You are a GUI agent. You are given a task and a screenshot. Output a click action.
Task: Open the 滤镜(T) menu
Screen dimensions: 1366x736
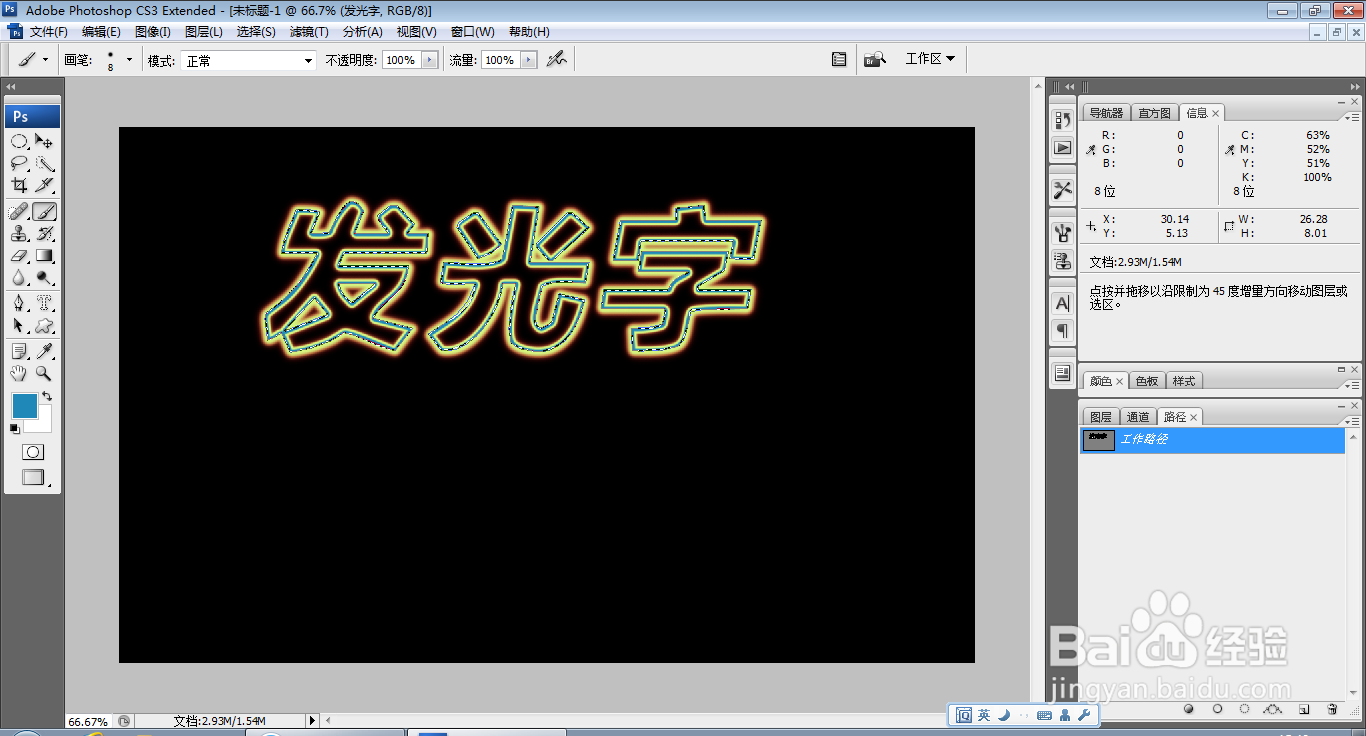(309, 32)
